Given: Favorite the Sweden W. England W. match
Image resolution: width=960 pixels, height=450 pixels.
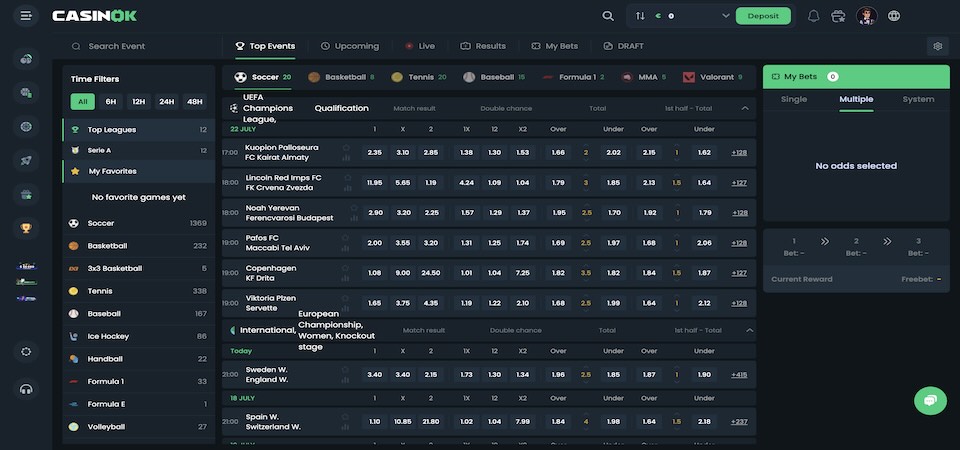Looking at the screenshot, I should tap(345, 370).
